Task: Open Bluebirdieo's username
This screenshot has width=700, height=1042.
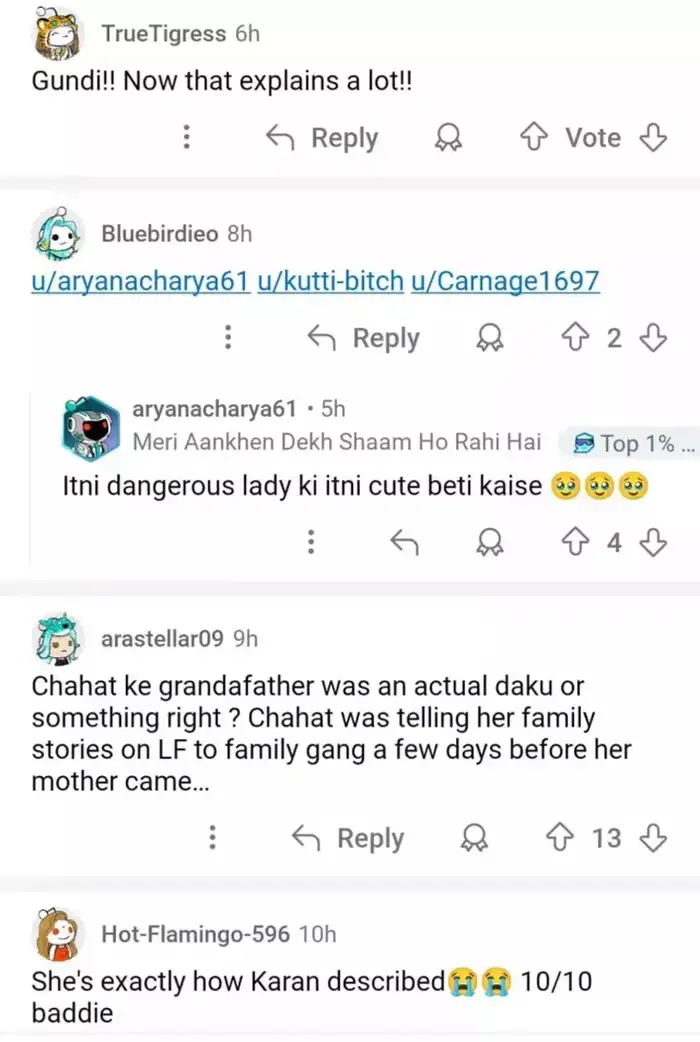Action: click(x=158, y=235)
